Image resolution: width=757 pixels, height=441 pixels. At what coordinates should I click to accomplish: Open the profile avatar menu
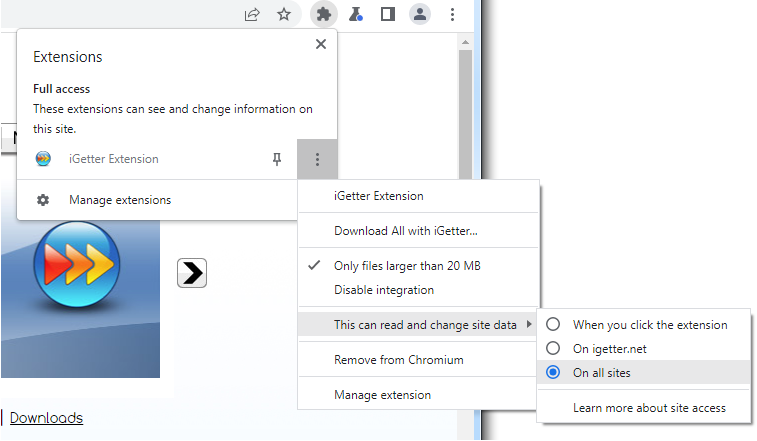tap(421, 14)
